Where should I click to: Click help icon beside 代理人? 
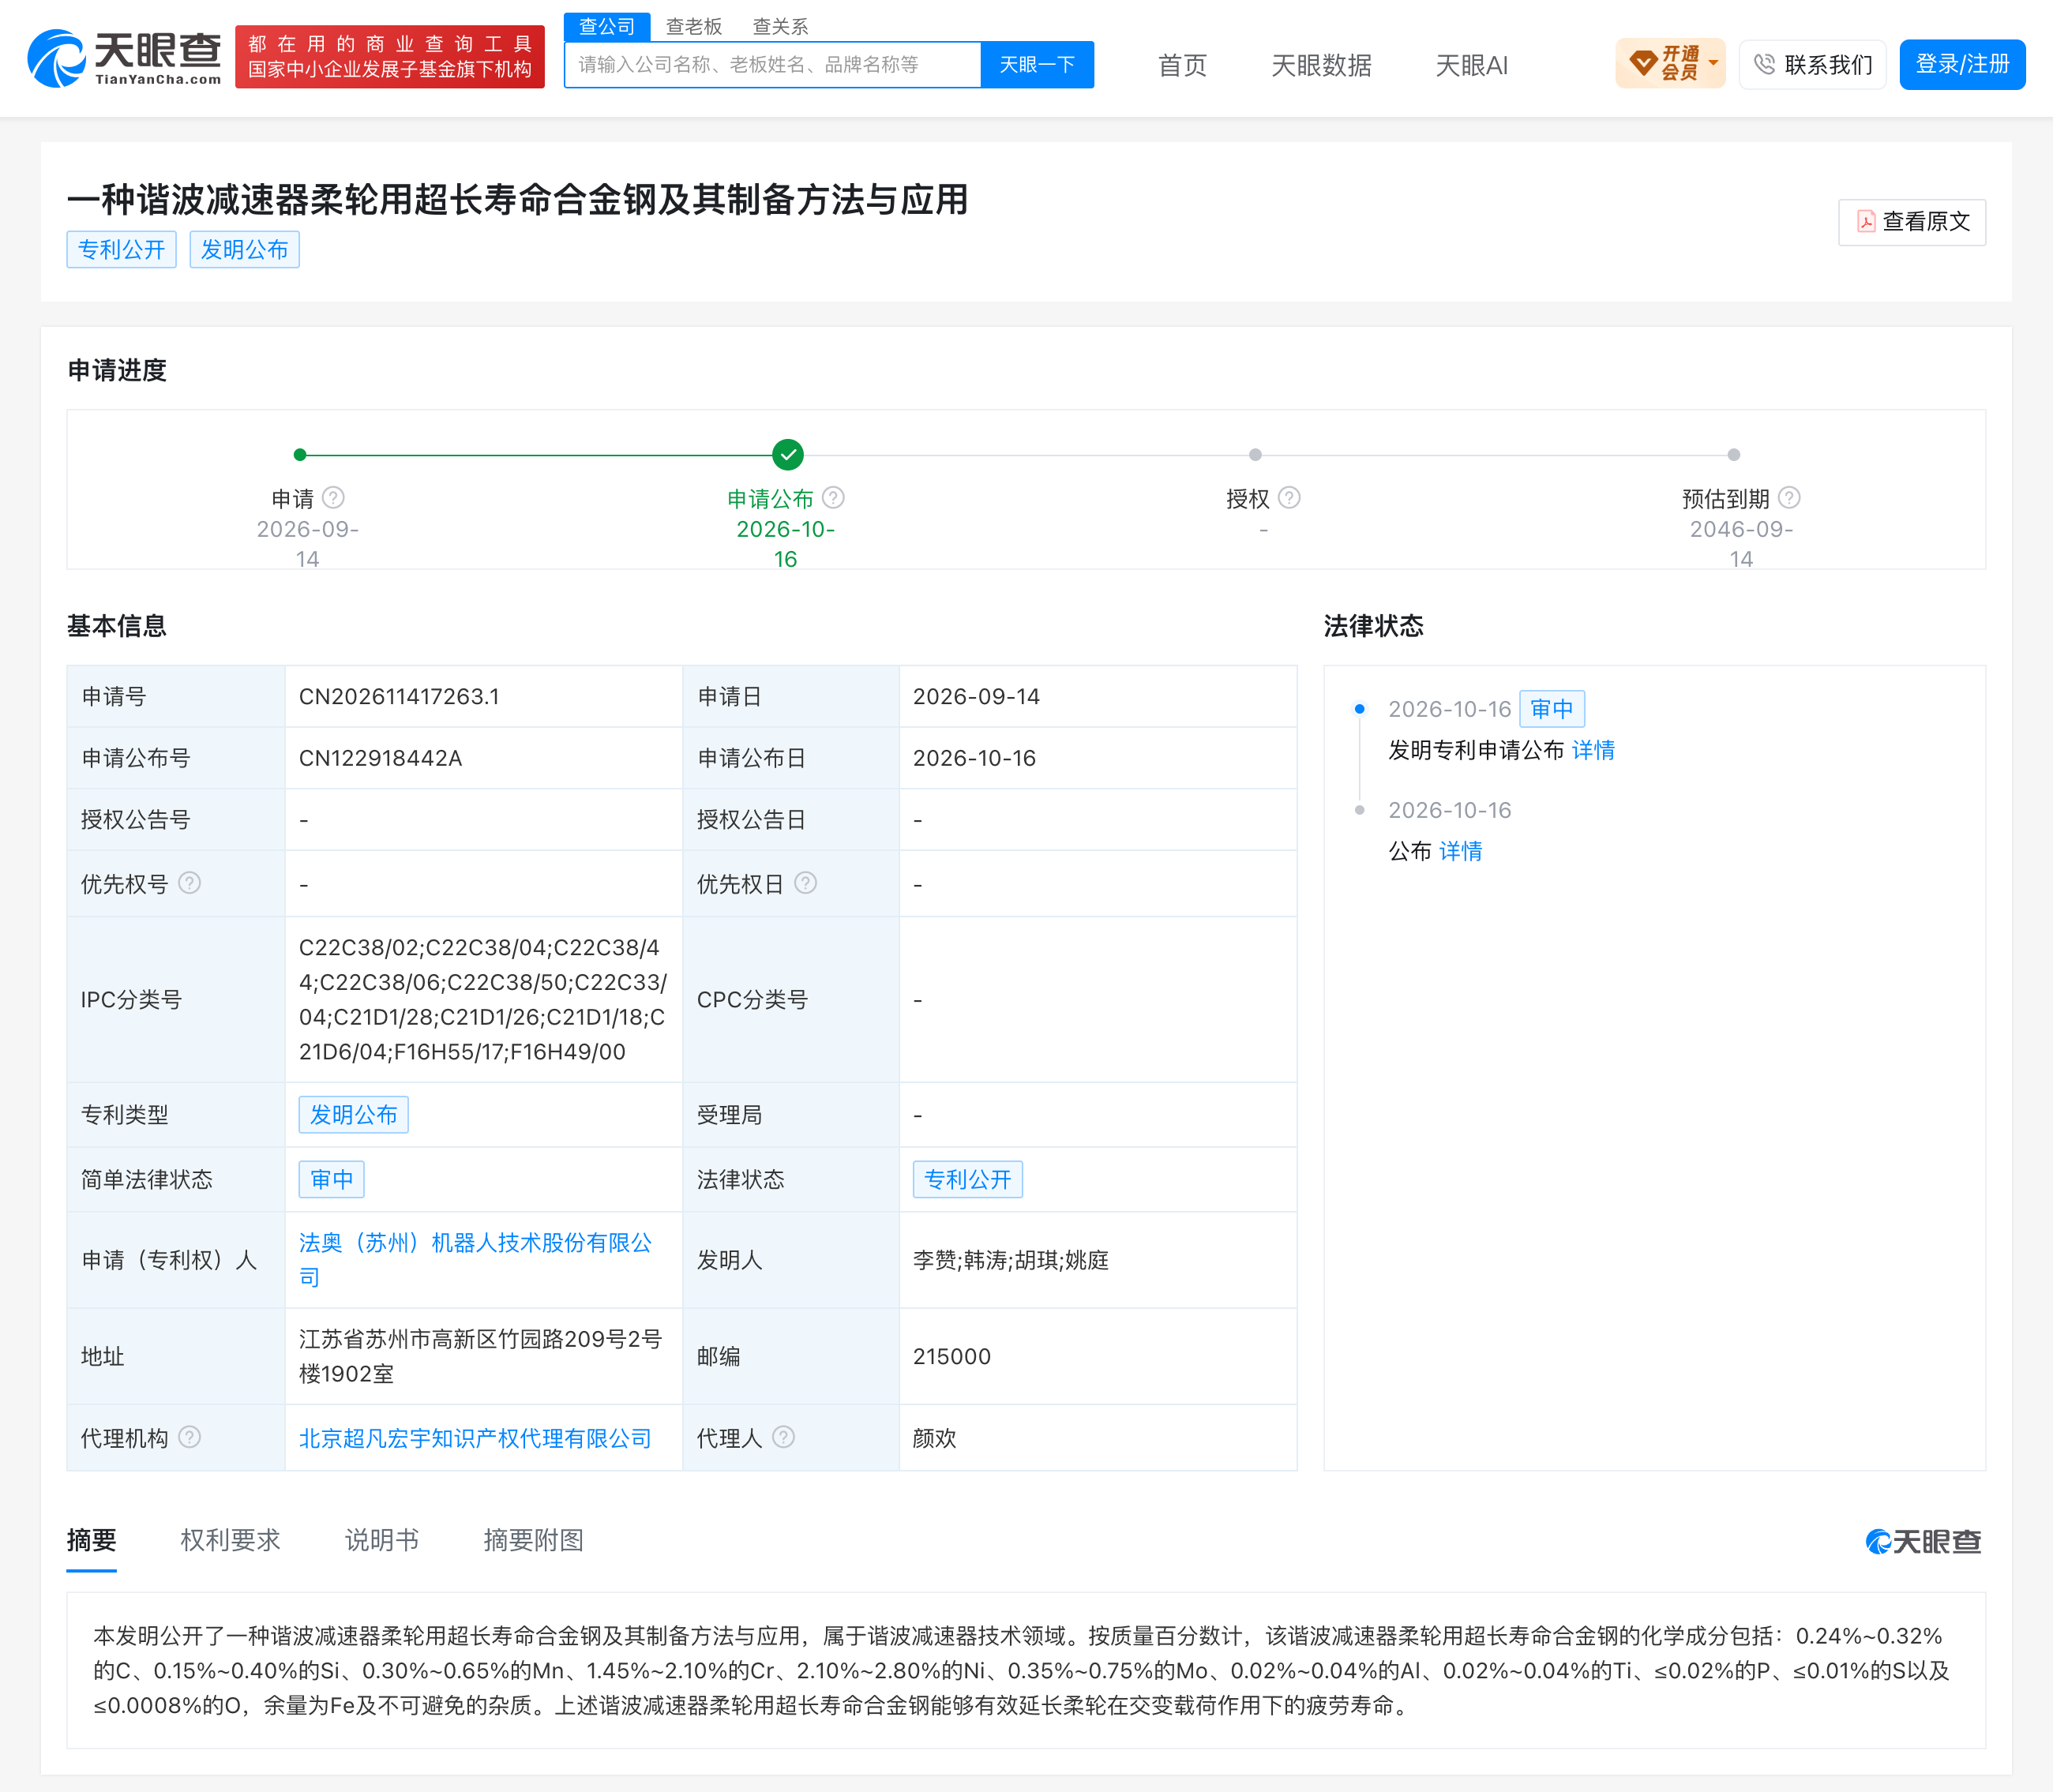click(x=784, y=1437)
